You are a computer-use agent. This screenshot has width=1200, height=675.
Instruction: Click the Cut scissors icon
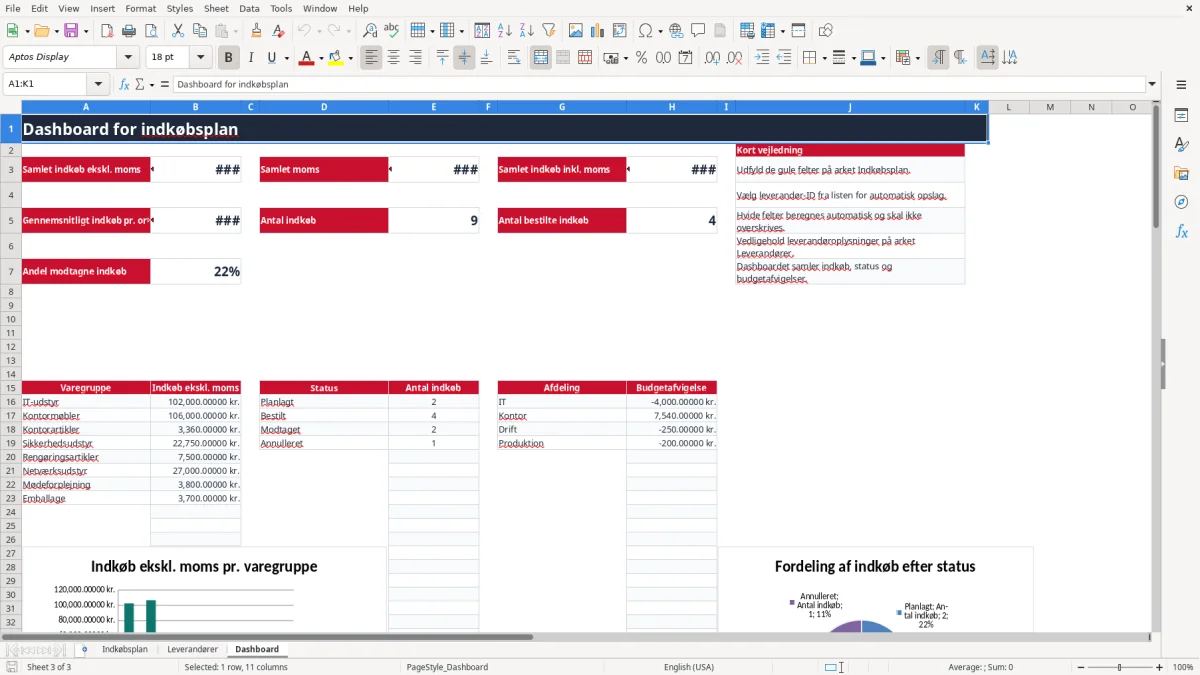[x=177, y=31]
